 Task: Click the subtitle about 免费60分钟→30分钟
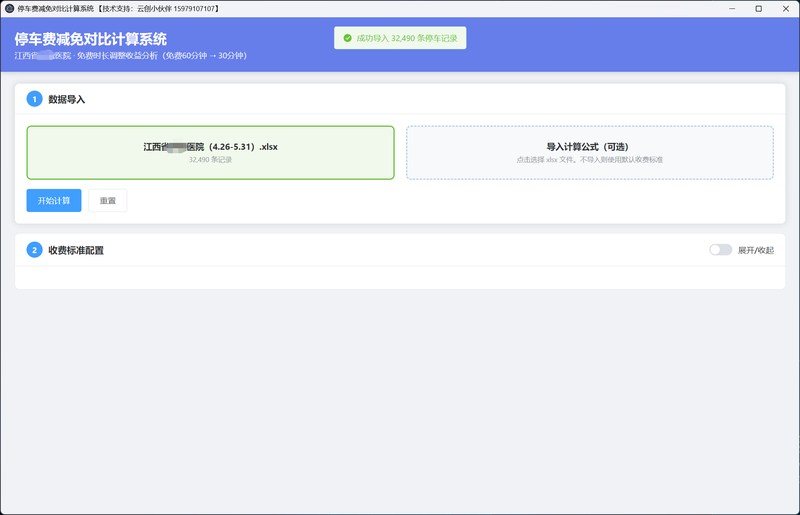pos(131,56)
